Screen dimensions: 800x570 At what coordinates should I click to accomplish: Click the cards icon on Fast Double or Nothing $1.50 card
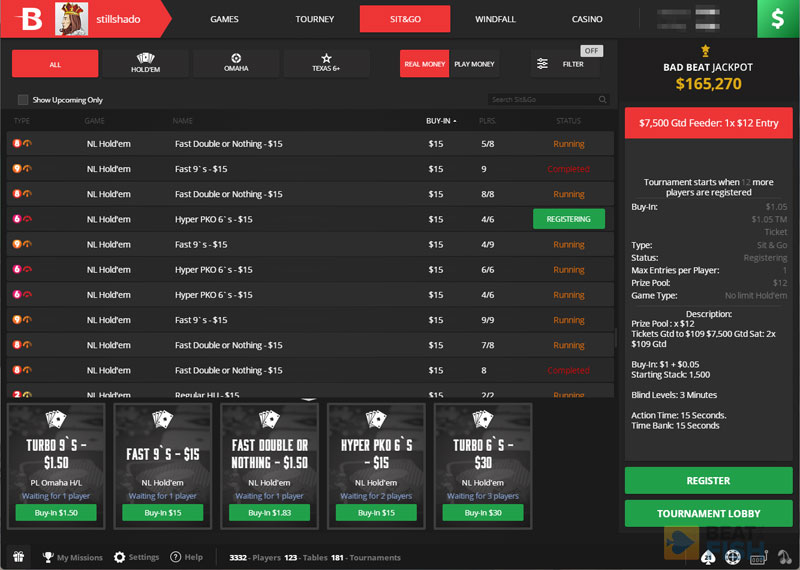pyautogui.click(x=269, y=419)
